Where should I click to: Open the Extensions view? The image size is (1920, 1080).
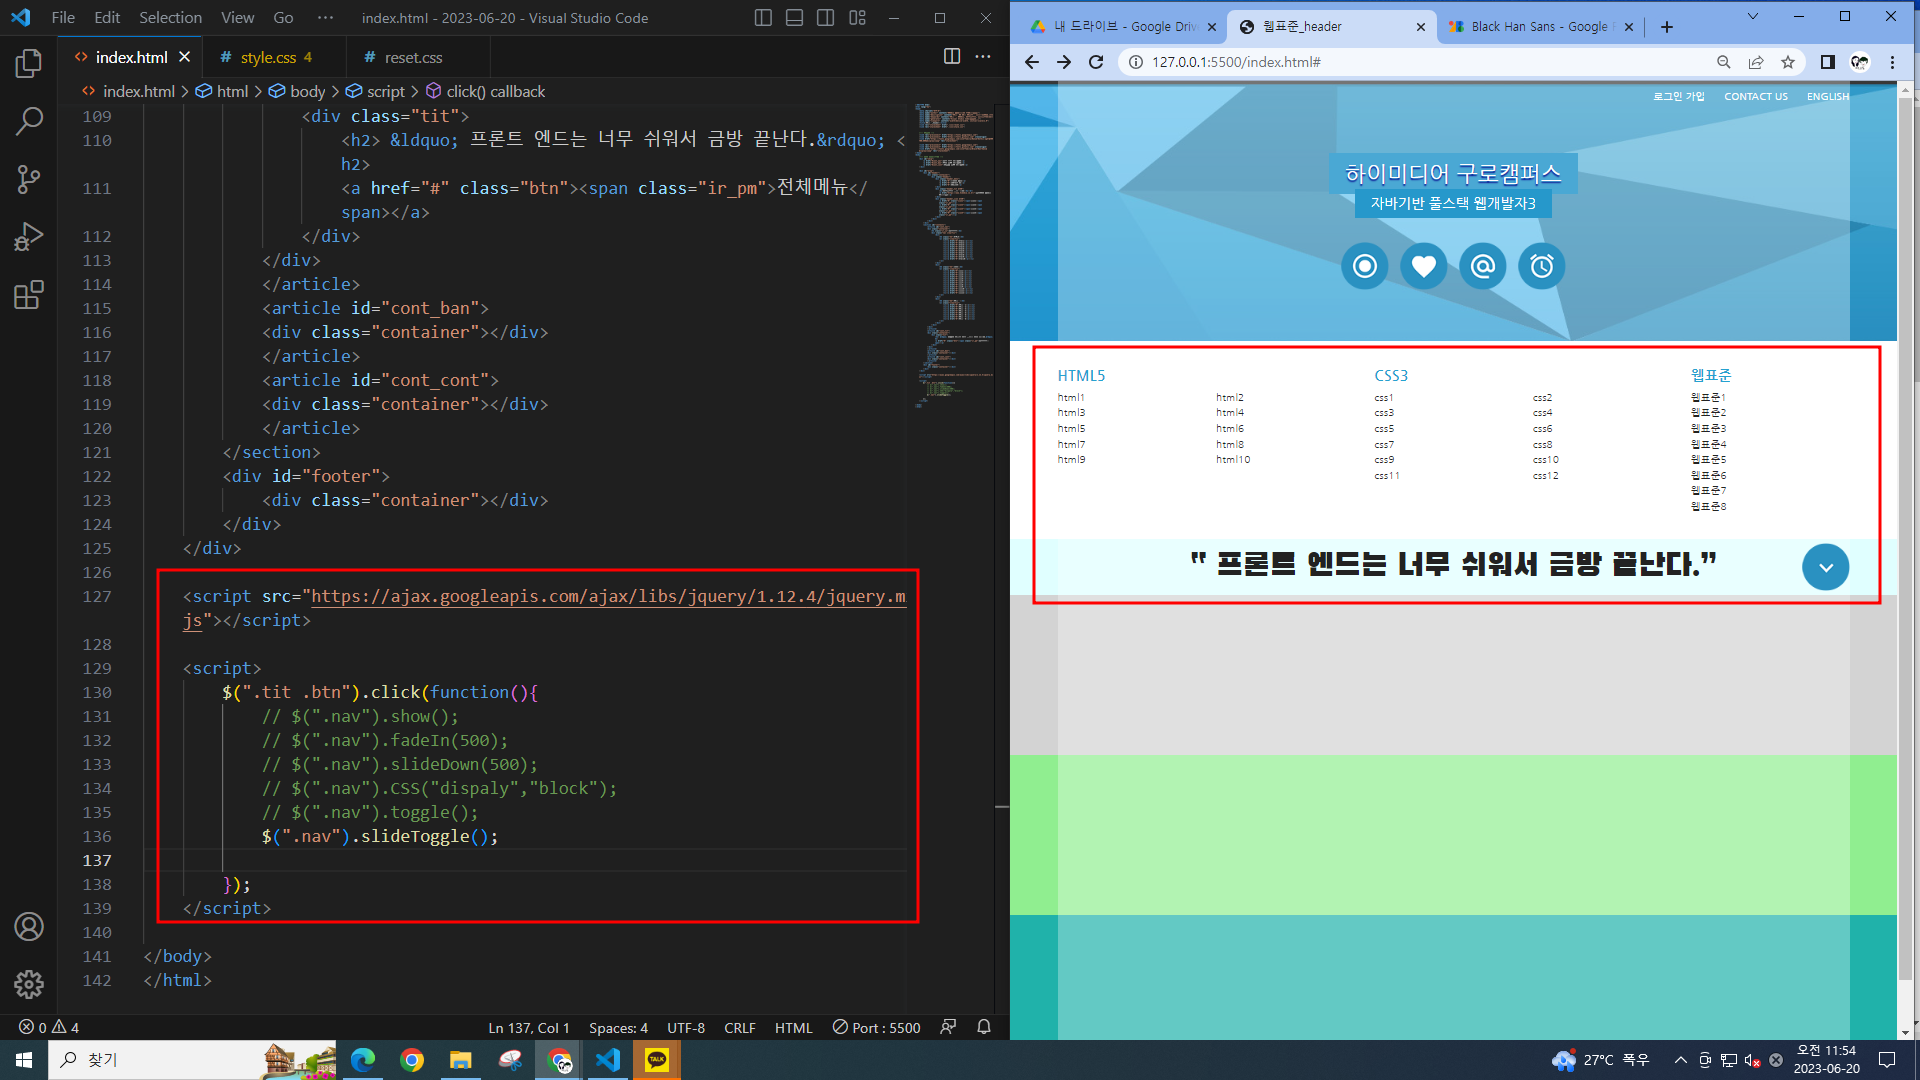[x=29, y=295]
